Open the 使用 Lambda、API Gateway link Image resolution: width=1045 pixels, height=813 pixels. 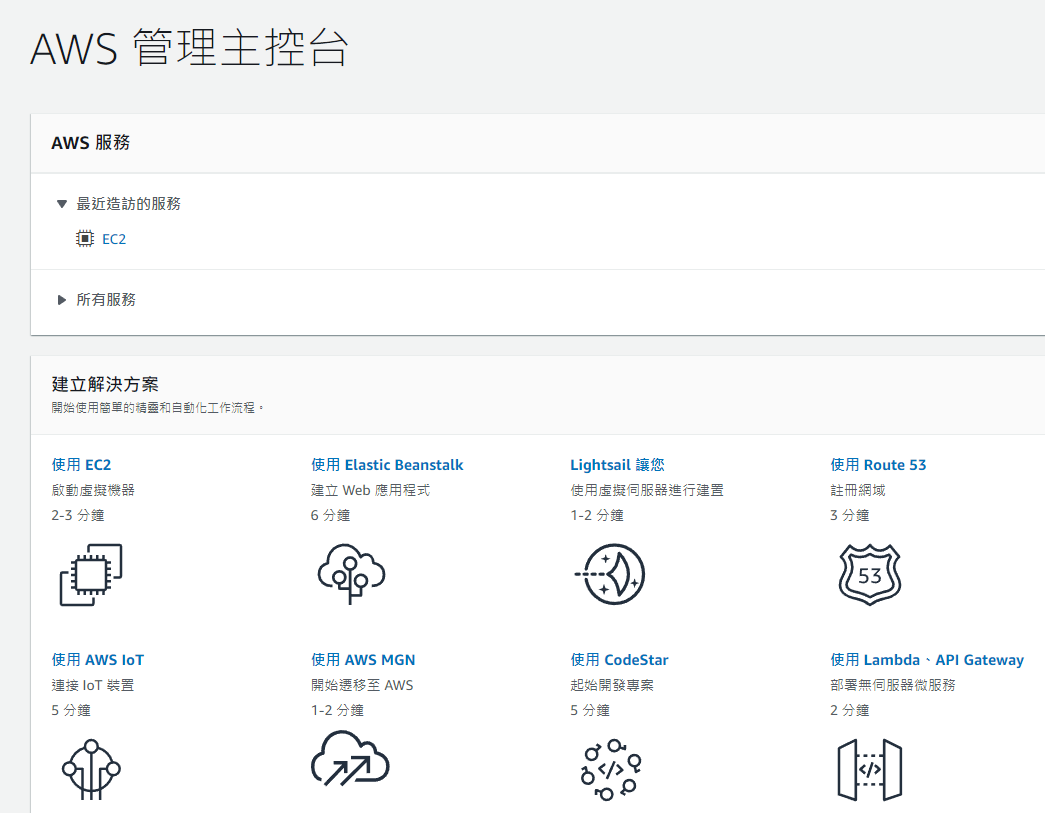click(x=926, y=660)
